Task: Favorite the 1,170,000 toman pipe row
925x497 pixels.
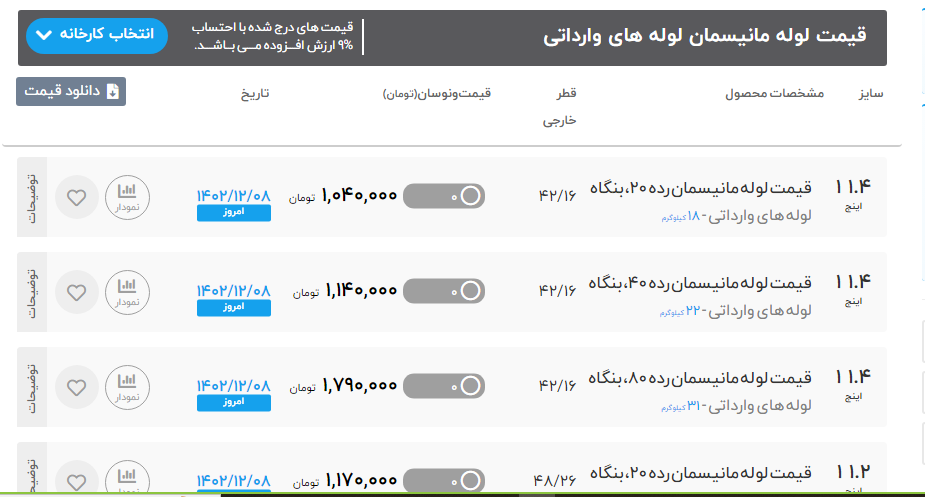Action: click(77, 480)
